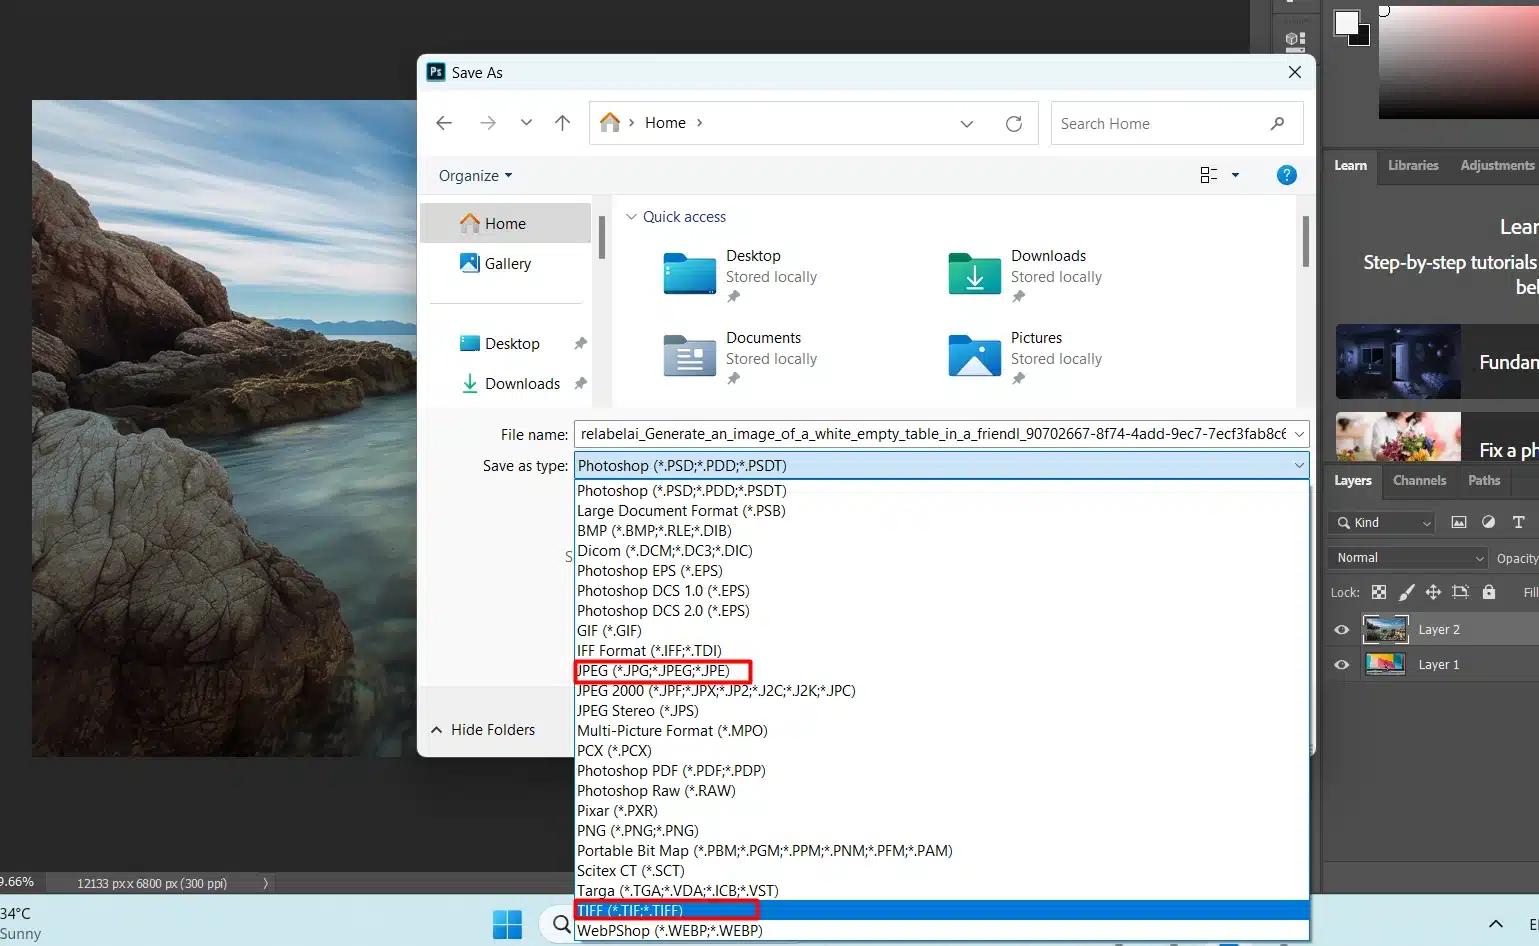Image resolution: width=1539 pixels, height=946 pixels.
Task: Switch to the Learn tab
Action: [x=1350, y=166]
